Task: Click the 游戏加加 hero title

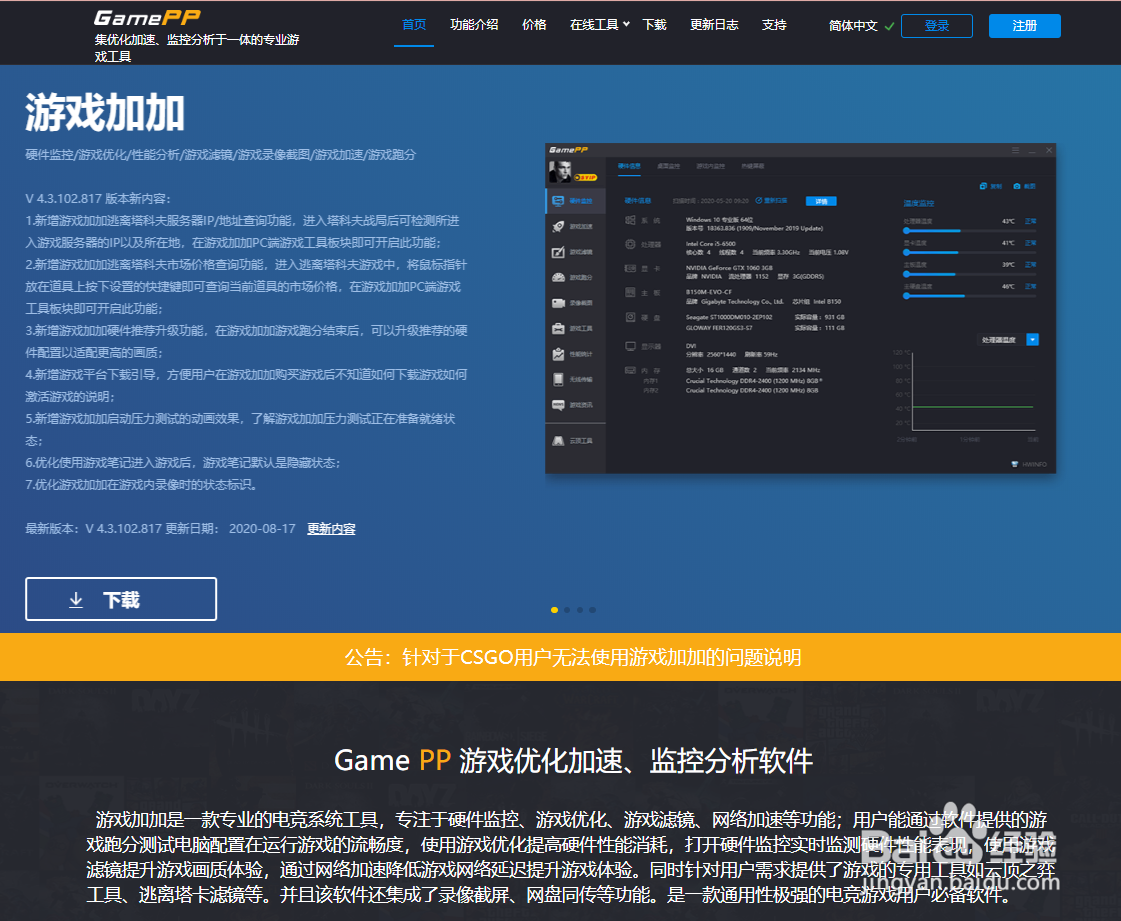Action: point(105,113)
